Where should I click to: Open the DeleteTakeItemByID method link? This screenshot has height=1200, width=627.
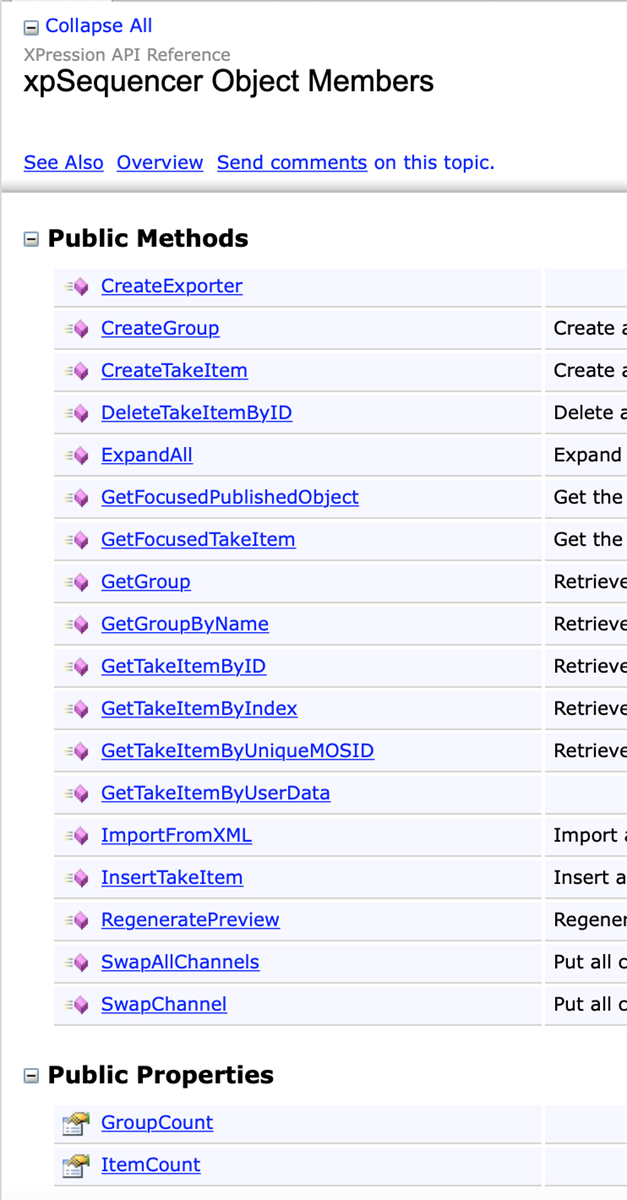[196, 413]
